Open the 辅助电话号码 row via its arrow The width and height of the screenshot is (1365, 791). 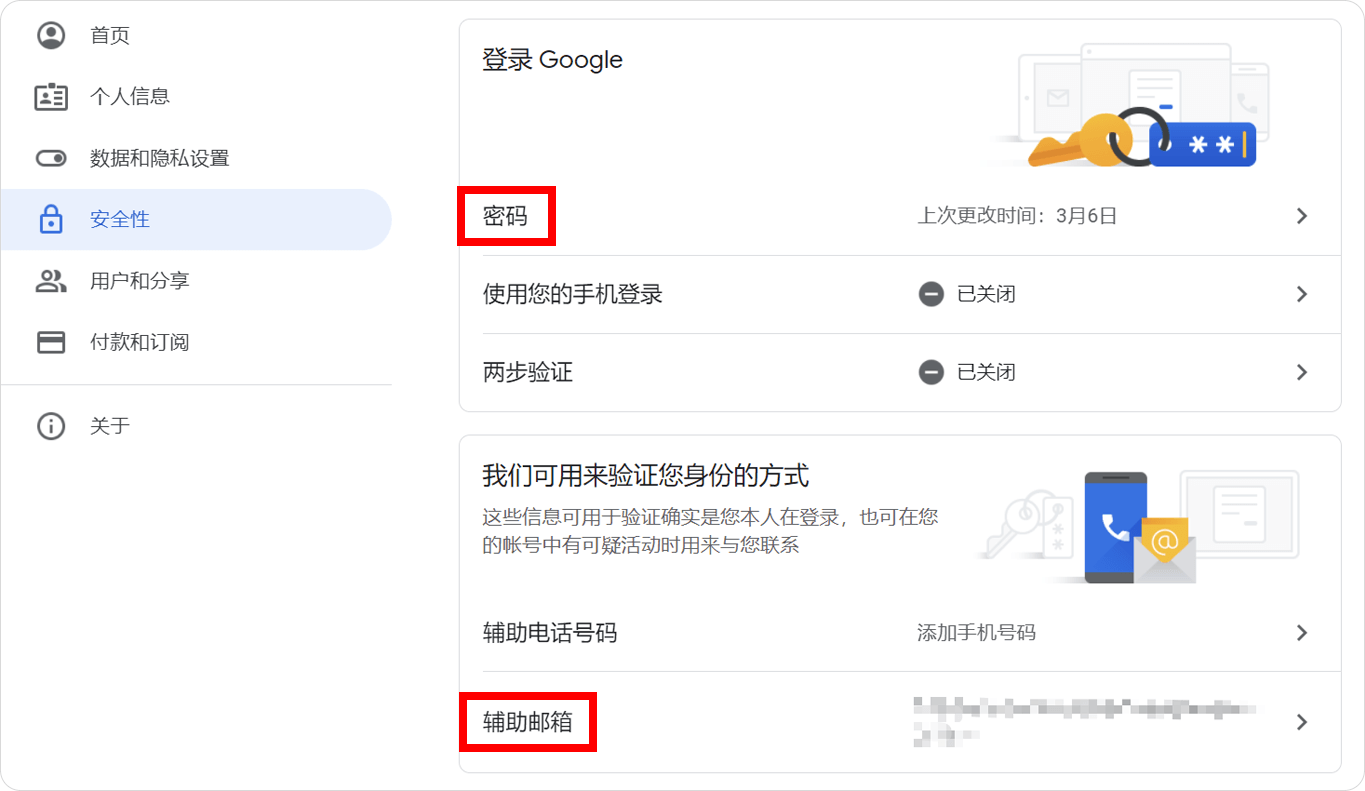point(1303,632)
